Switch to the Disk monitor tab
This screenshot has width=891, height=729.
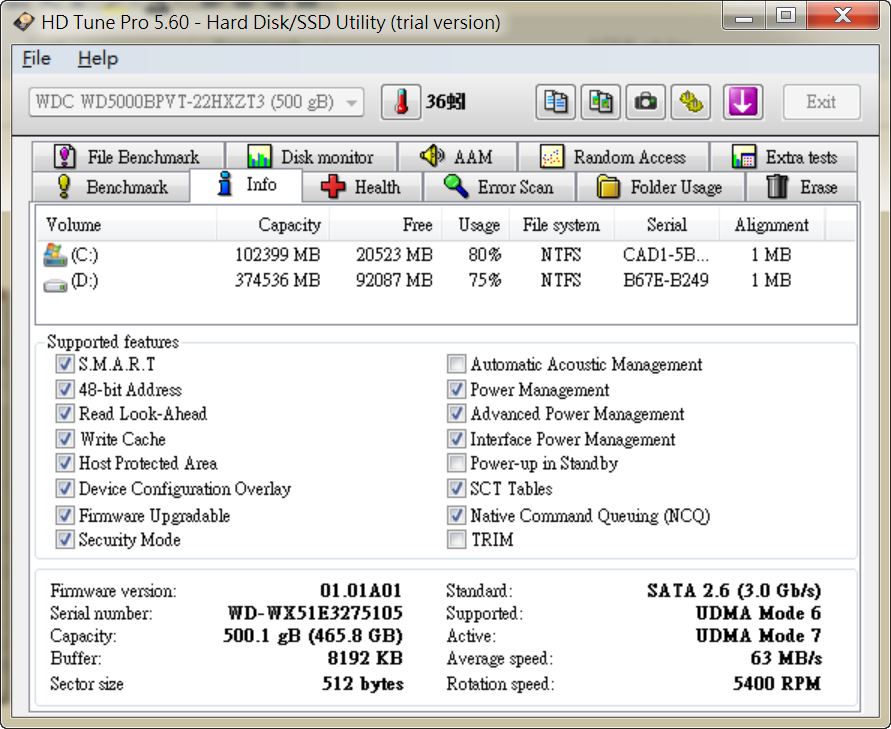click(311, 157)
